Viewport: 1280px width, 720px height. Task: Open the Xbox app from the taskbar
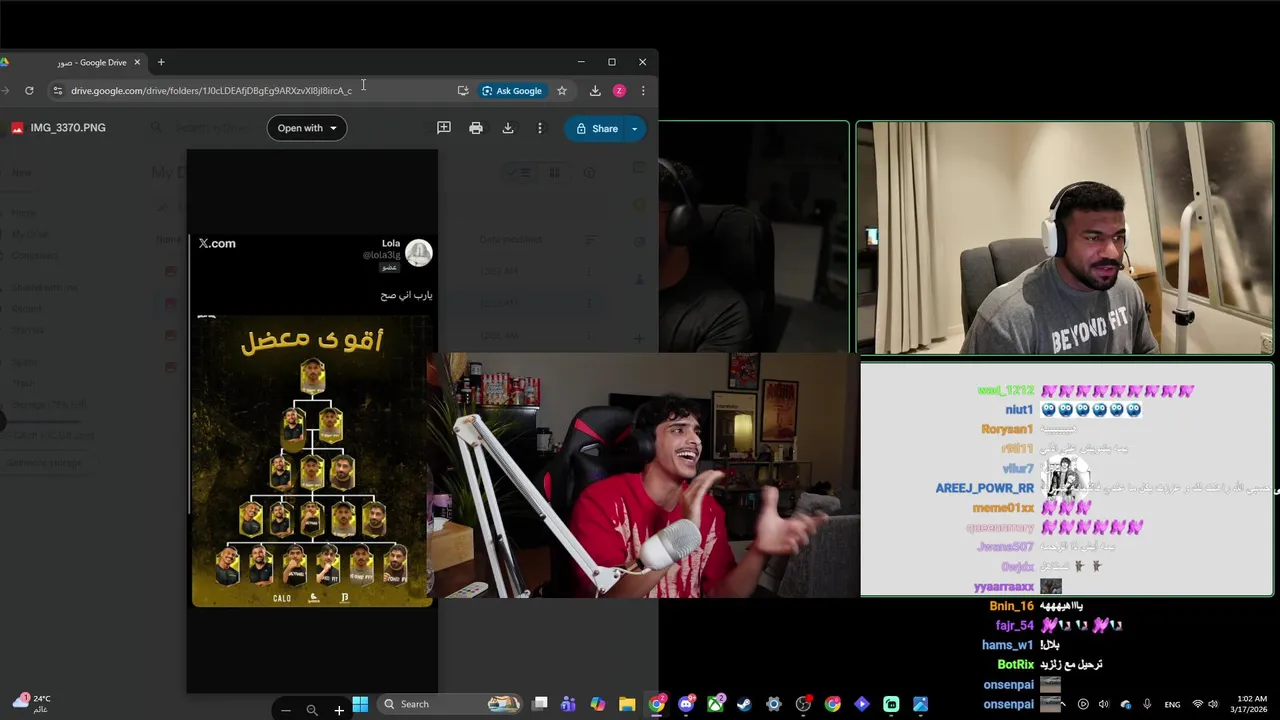coord(715,704)
